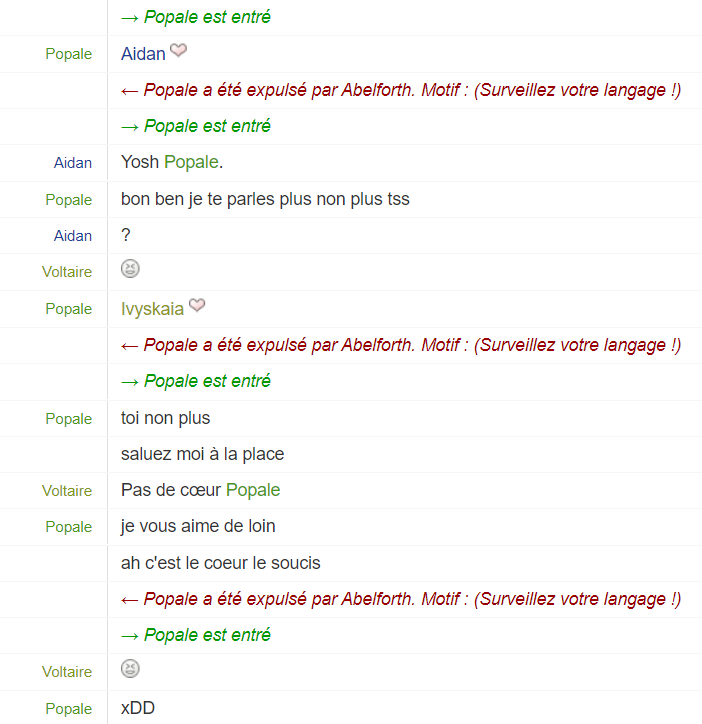This screenshot has width=702, height=724.
Task: Select the Popale mention in "Pas de cœur Popale"
Action: 253,490
